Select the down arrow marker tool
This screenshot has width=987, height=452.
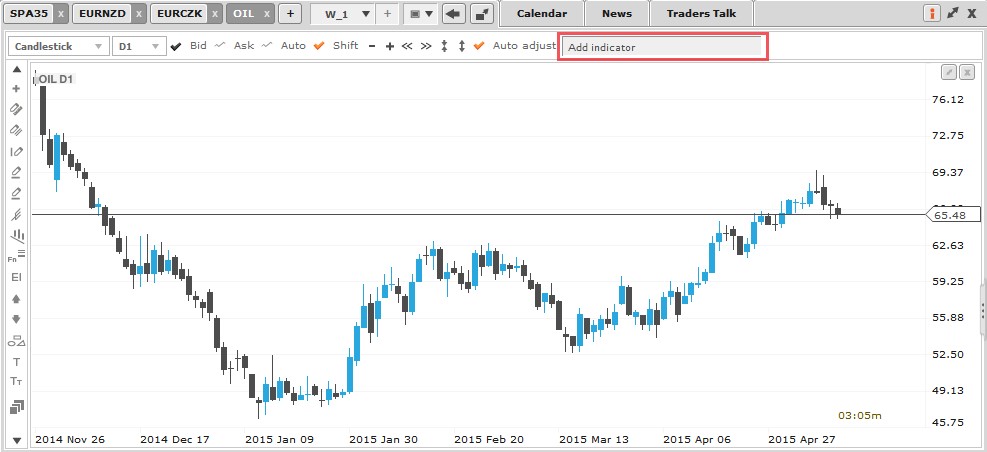click(x=16, y=319)
